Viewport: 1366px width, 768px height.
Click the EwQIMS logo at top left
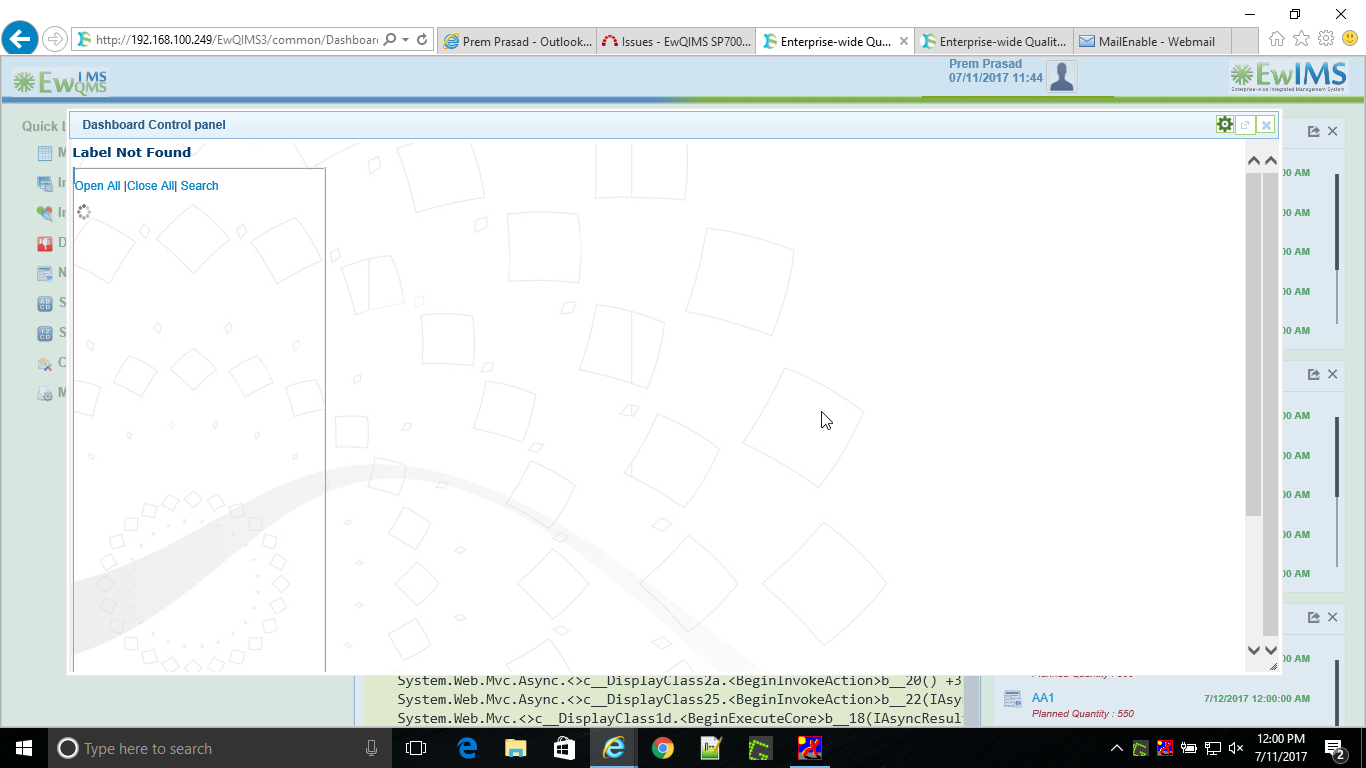[x=60, y=82]
